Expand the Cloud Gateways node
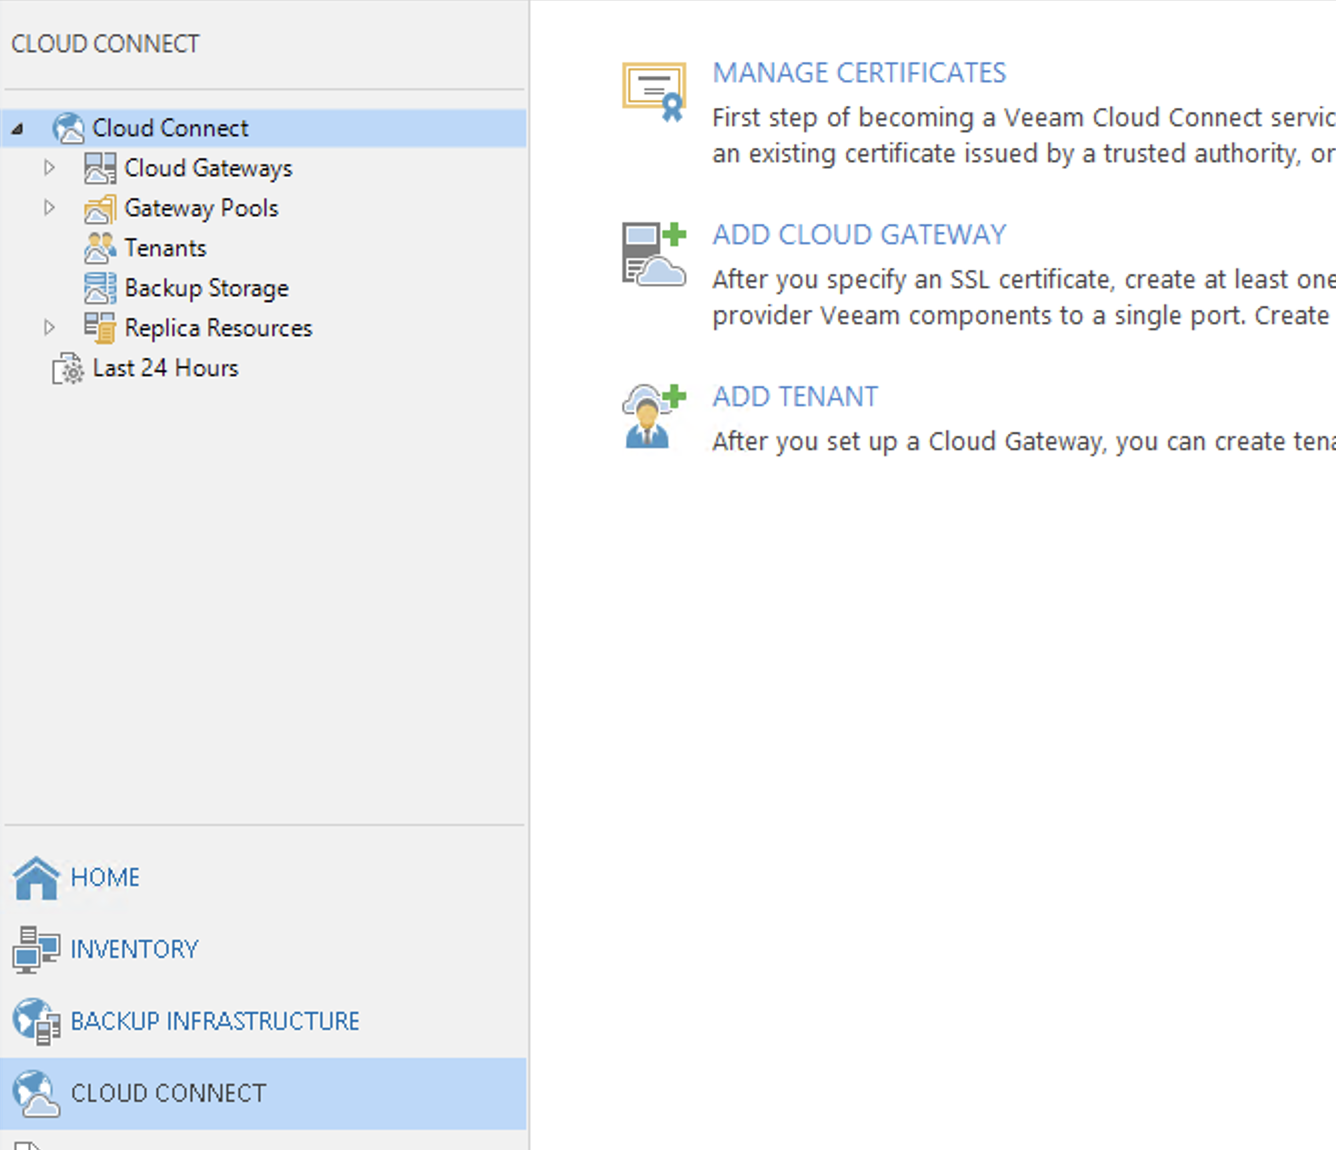 pos(49,168)
